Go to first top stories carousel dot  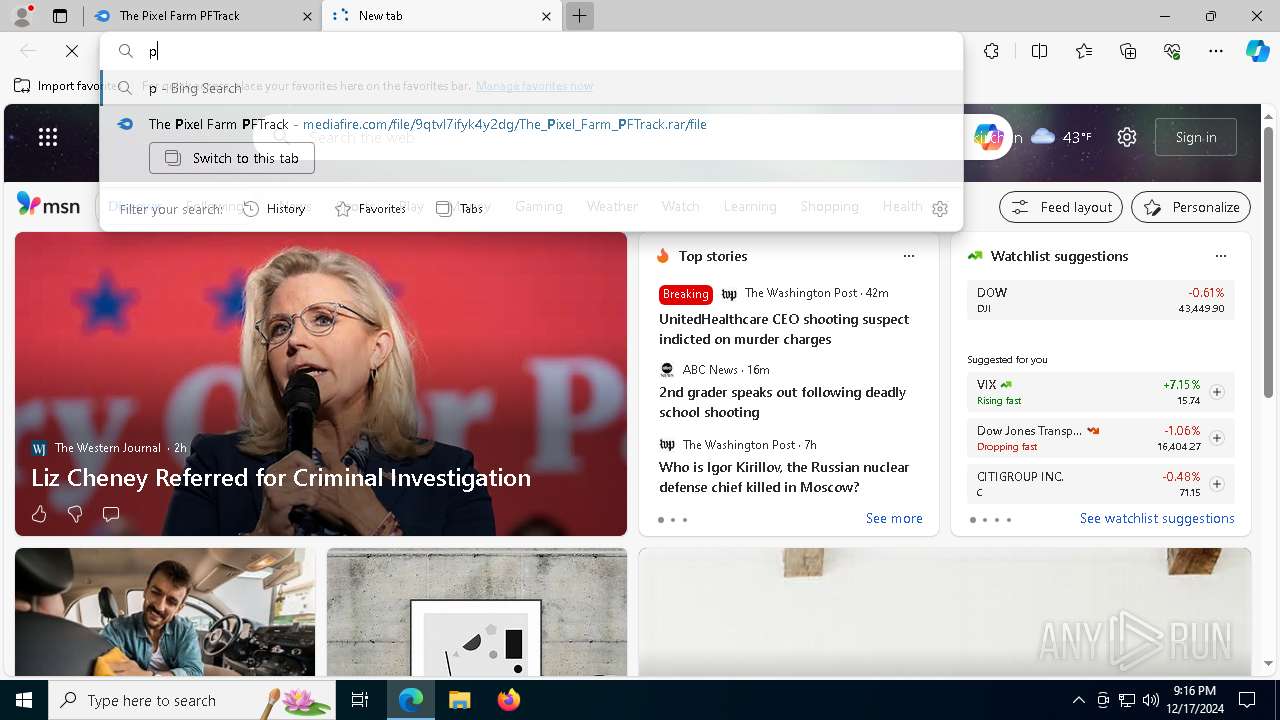click(661, 520)
